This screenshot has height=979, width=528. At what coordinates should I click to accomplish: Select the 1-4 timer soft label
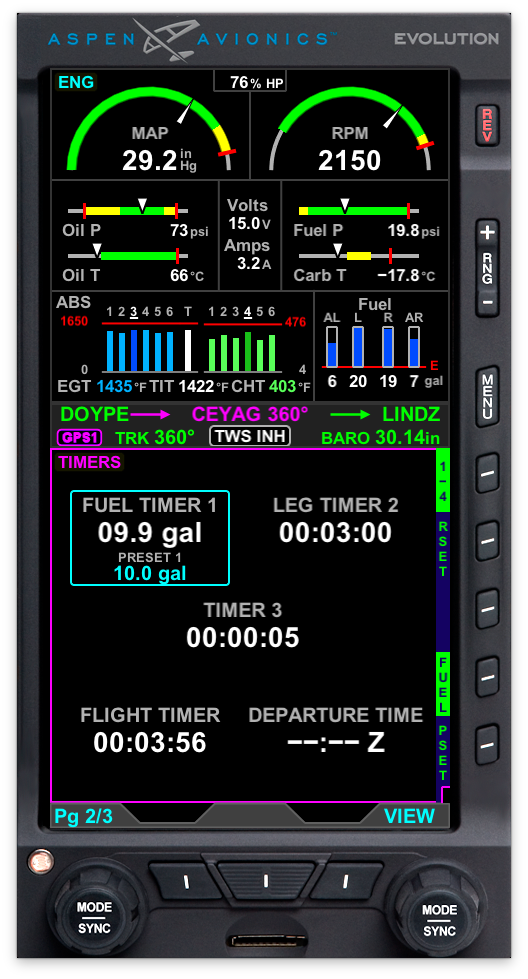point(442,481)
